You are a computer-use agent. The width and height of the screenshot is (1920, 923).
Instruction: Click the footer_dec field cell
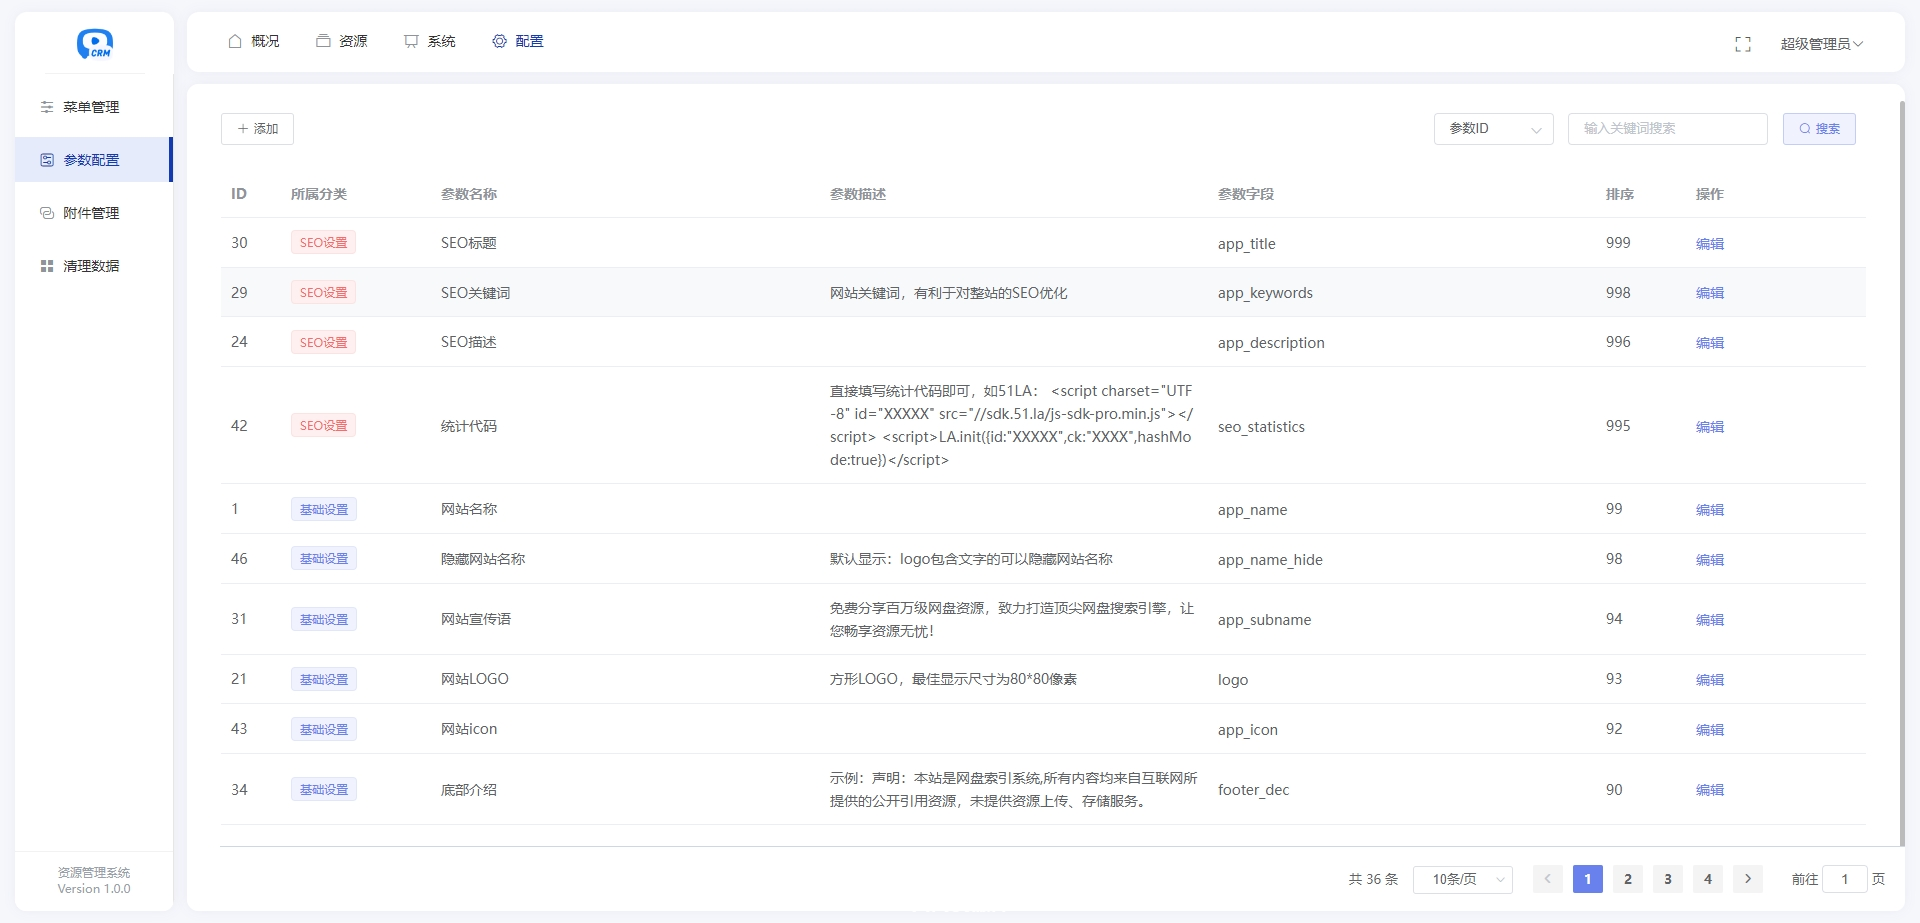(1253, 790)
